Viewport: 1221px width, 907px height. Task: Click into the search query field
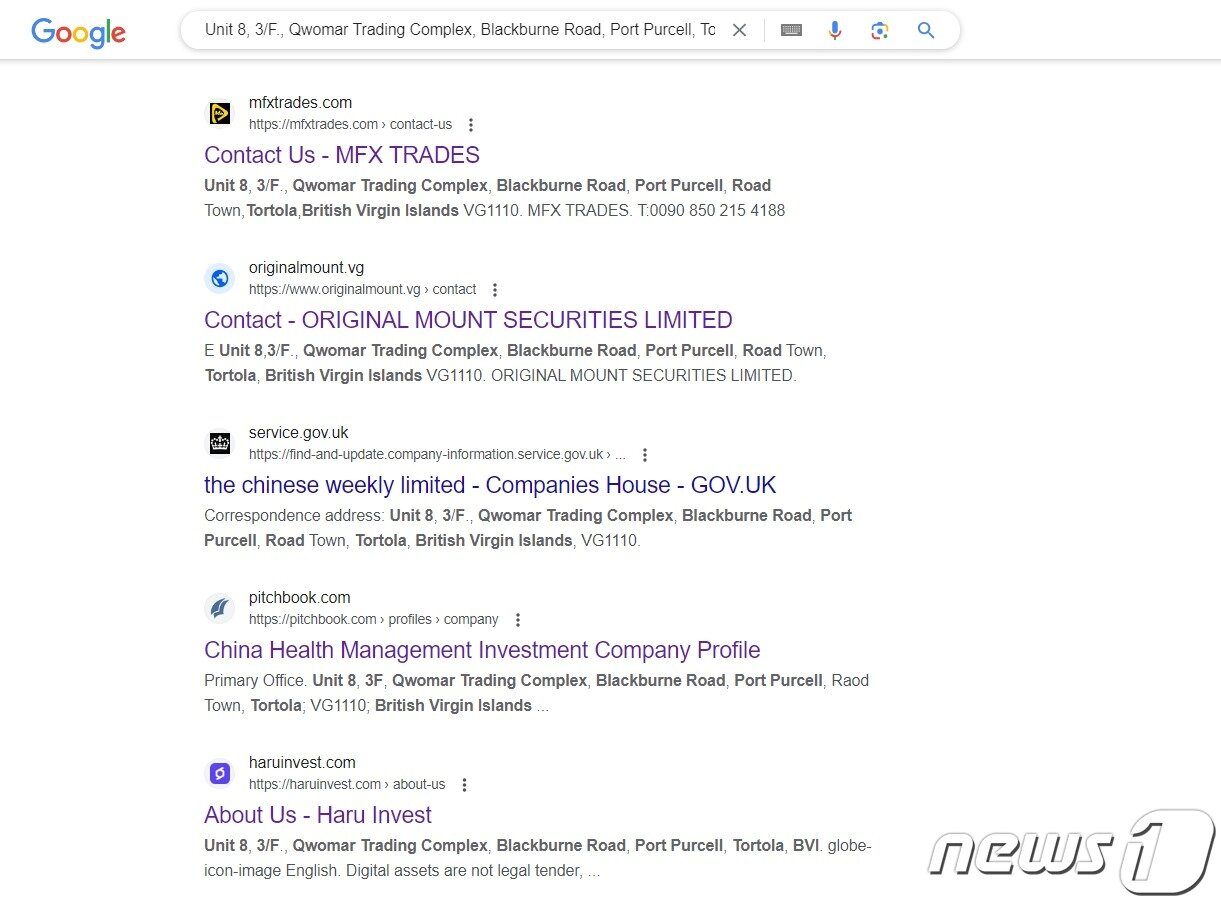coord(460,30)
